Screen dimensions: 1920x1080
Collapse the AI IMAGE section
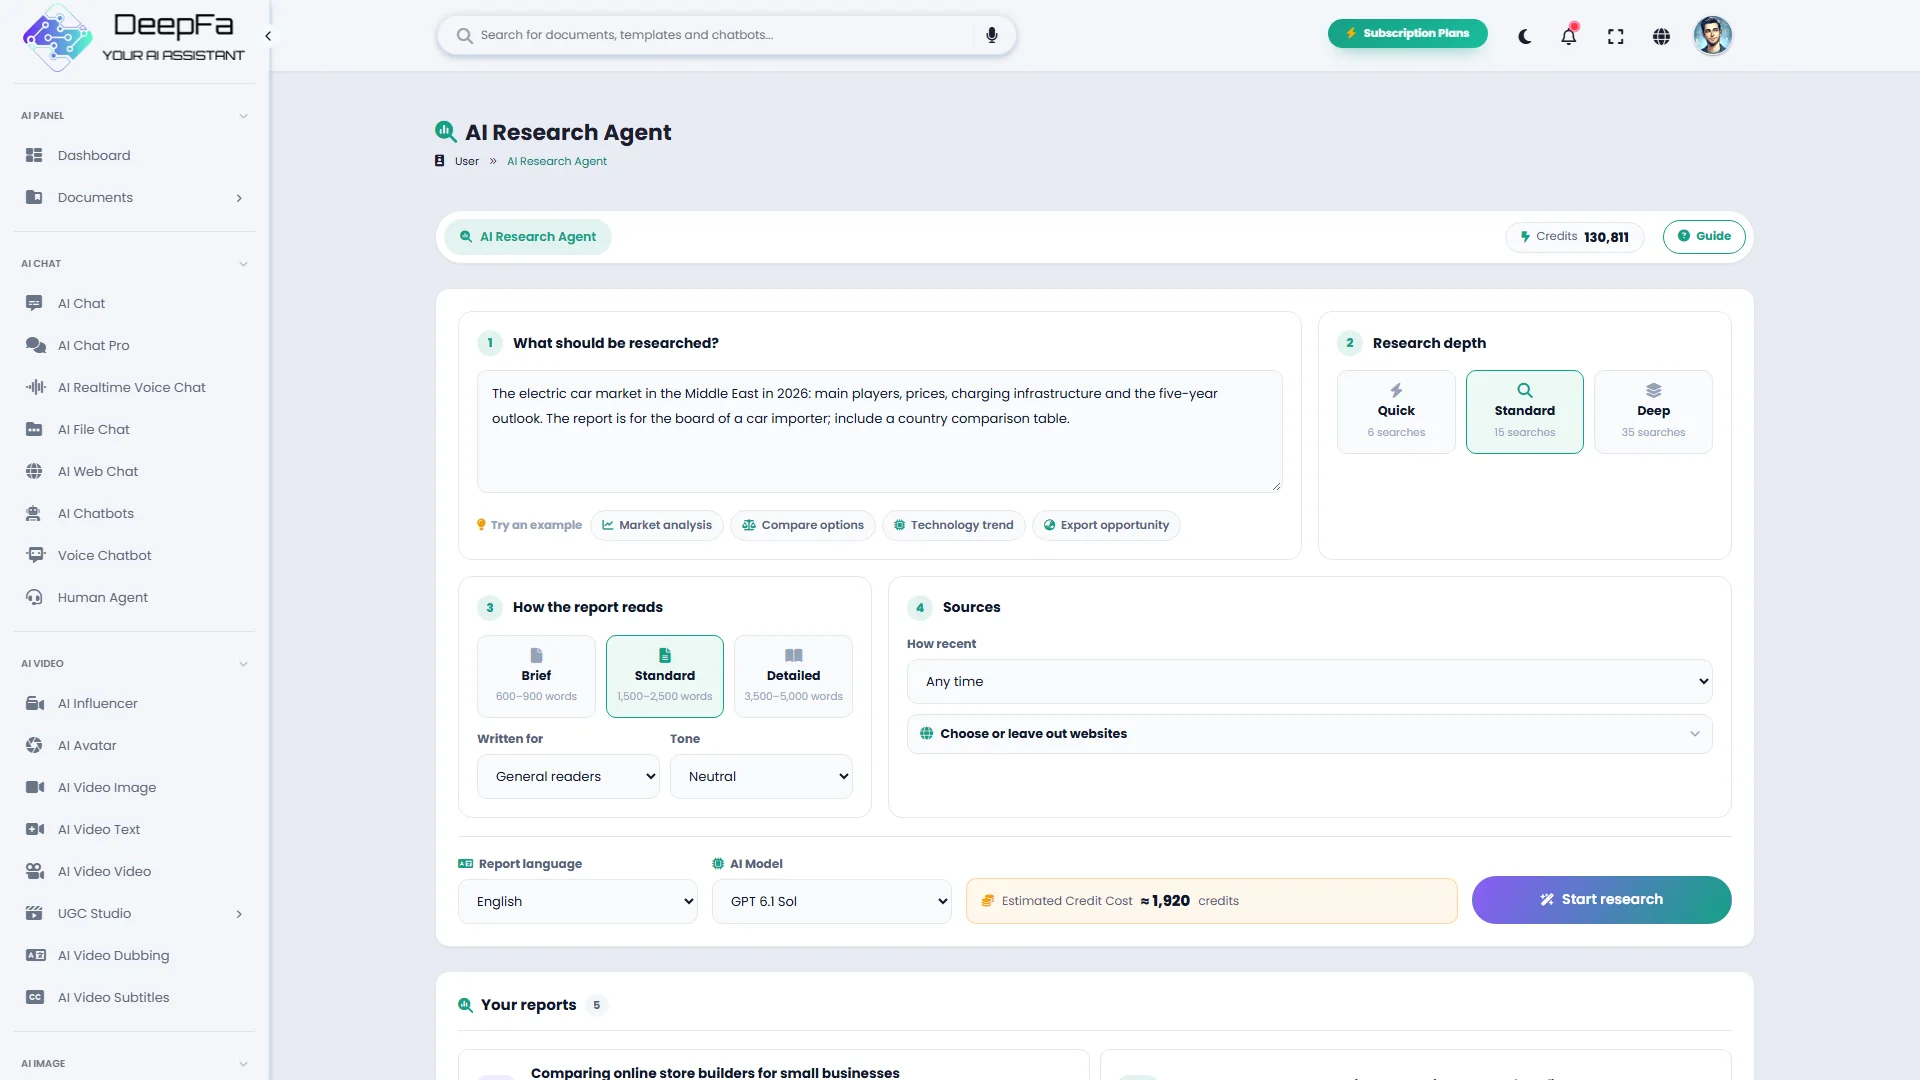pyautogui.click(x=243, y=1064)
